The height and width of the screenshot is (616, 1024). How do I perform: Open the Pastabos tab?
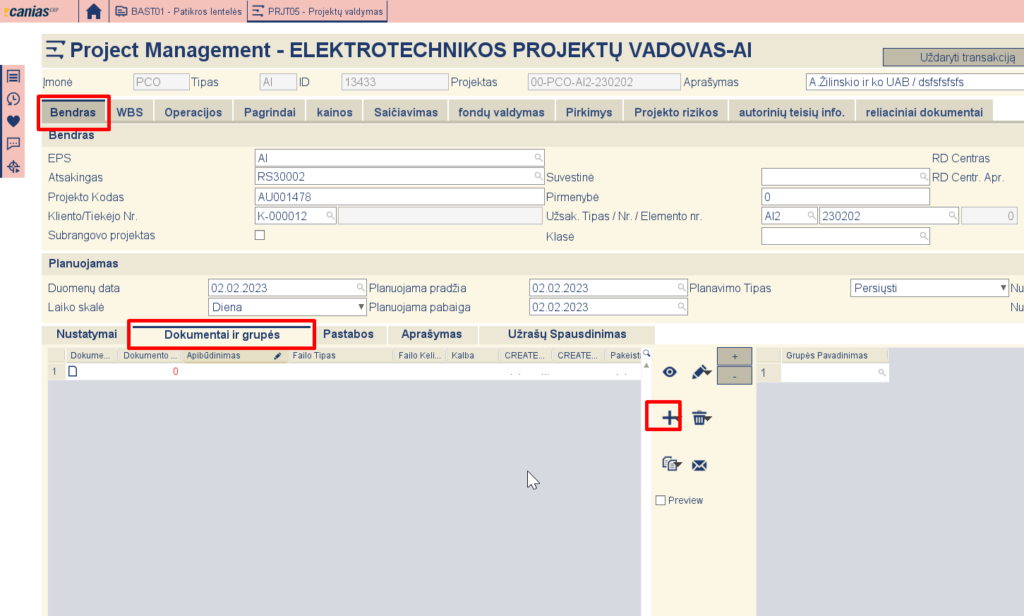350,334
